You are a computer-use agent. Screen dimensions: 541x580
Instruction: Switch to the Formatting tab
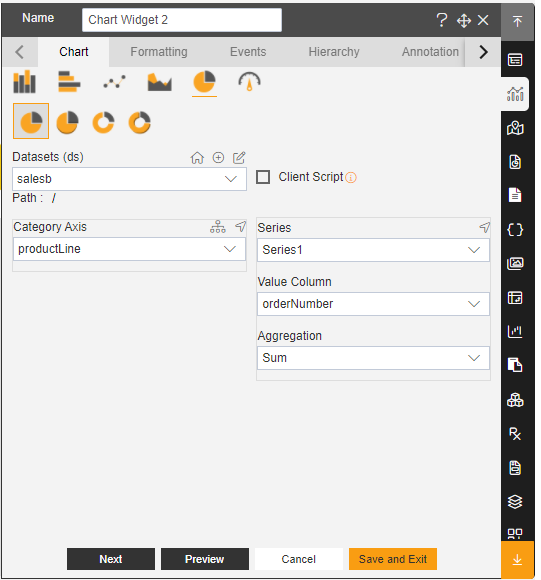click(x=159, y=52)
